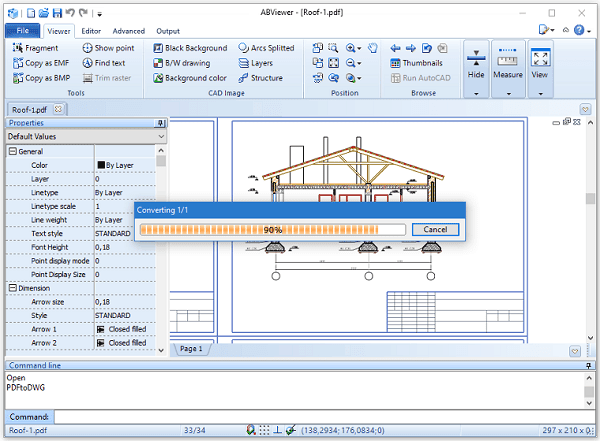The image size is (600, 441).
Task: Click the fit drawing to window icon
Action: pos(334,63)
